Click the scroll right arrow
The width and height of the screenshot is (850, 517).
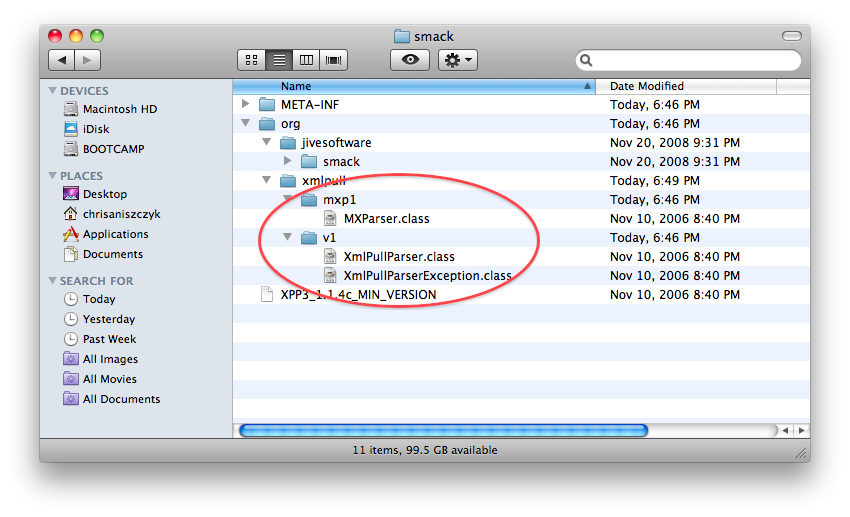pos(801,430)
